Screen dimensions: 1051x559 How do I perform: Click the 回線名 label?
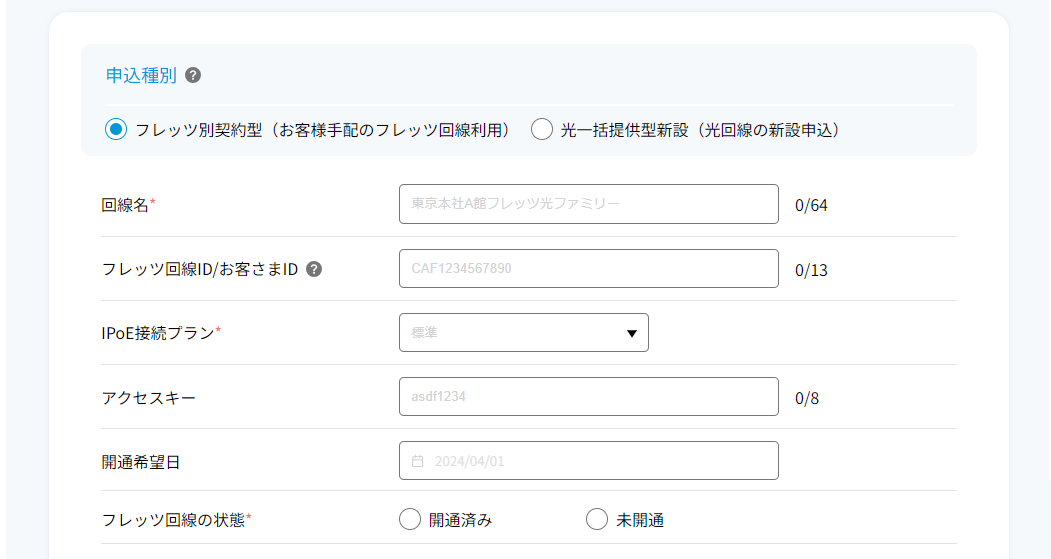pos(125,204)
